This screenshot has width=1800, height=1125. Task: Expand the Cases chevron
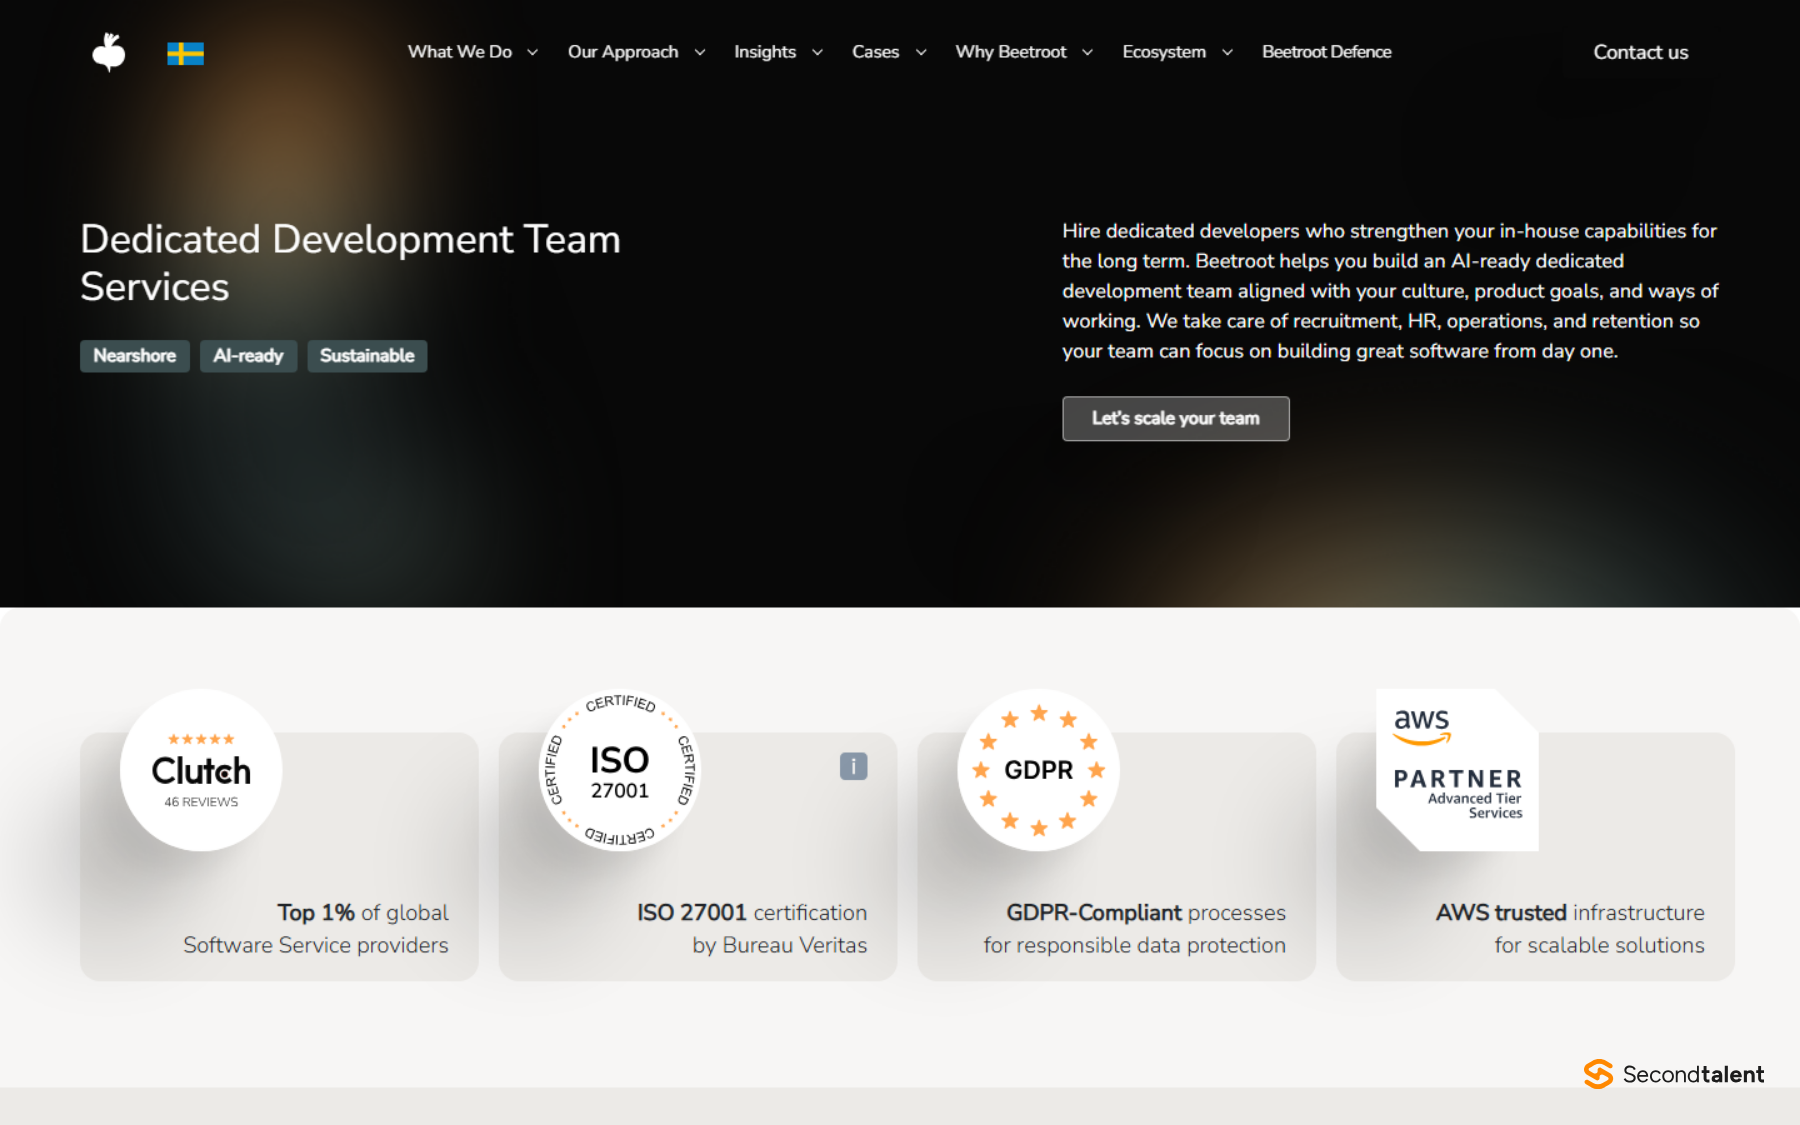coord(921,52)
